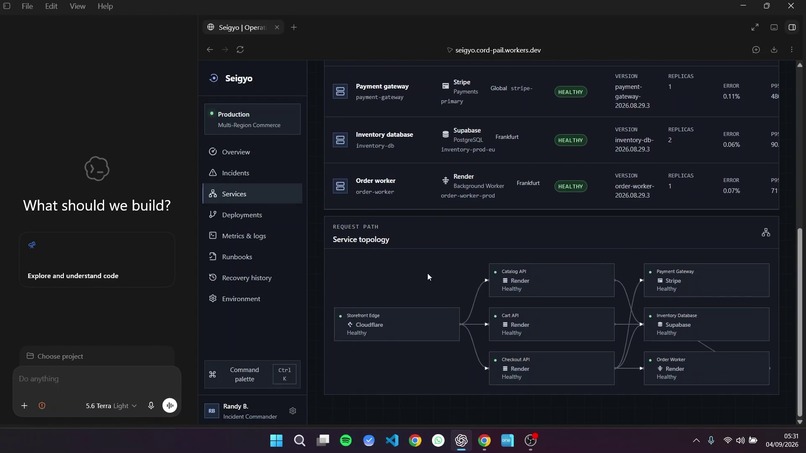This screenshot has height=453, width=806.
Task: Click the Inventory database service icon
Action: pyautogui.click(x=340, y=140)
